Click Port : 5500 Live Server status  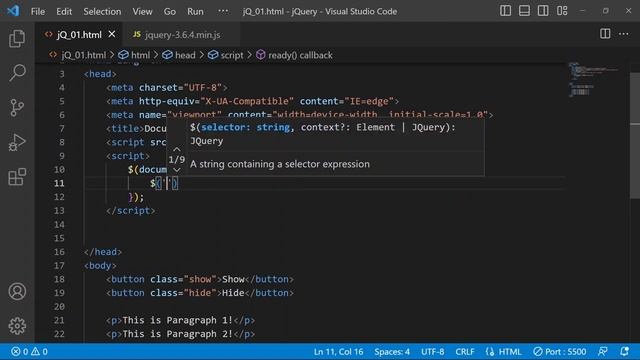[x=560, y=351]
